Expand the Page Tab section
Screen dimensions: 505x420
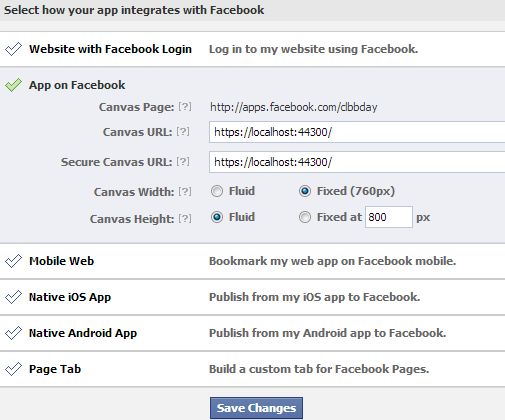[55, 369]
